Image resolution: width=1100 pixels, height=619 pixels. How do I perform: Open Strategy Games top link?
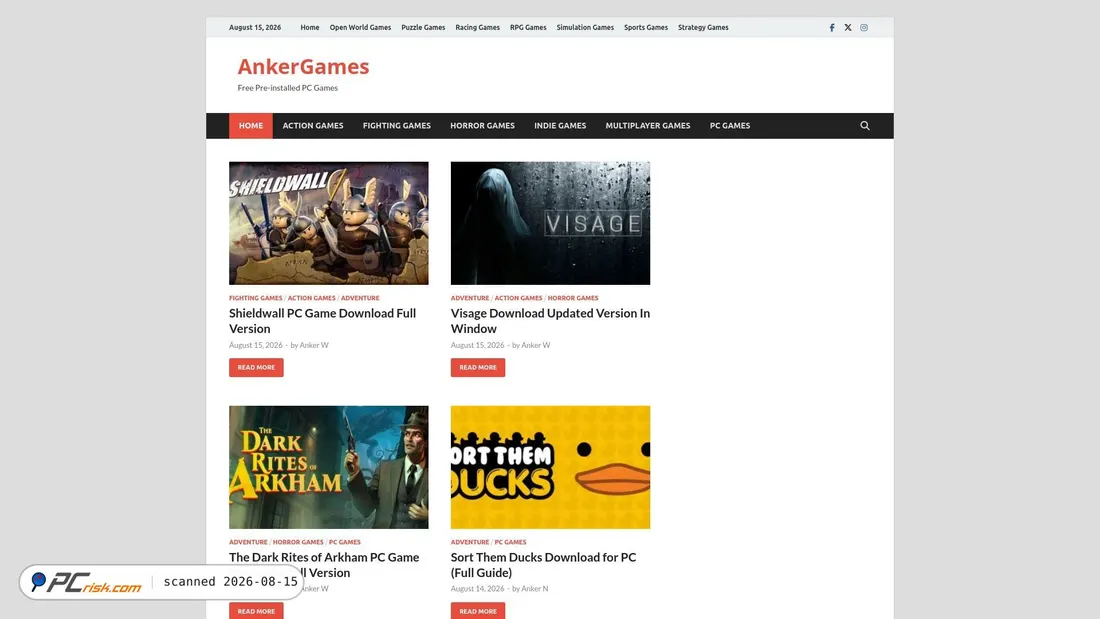coord(703,27)
